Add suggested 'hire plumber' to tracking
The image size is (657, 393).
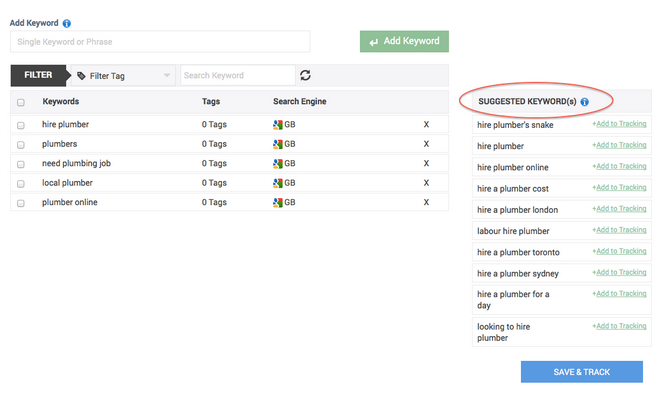point(619,145)
